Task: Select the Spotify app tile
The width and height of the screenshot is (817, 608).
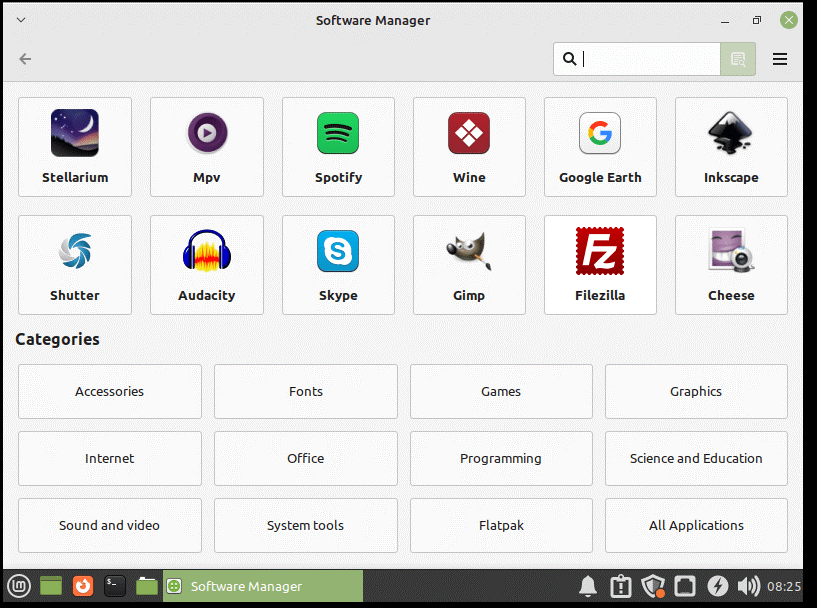Action: (338, 147)
